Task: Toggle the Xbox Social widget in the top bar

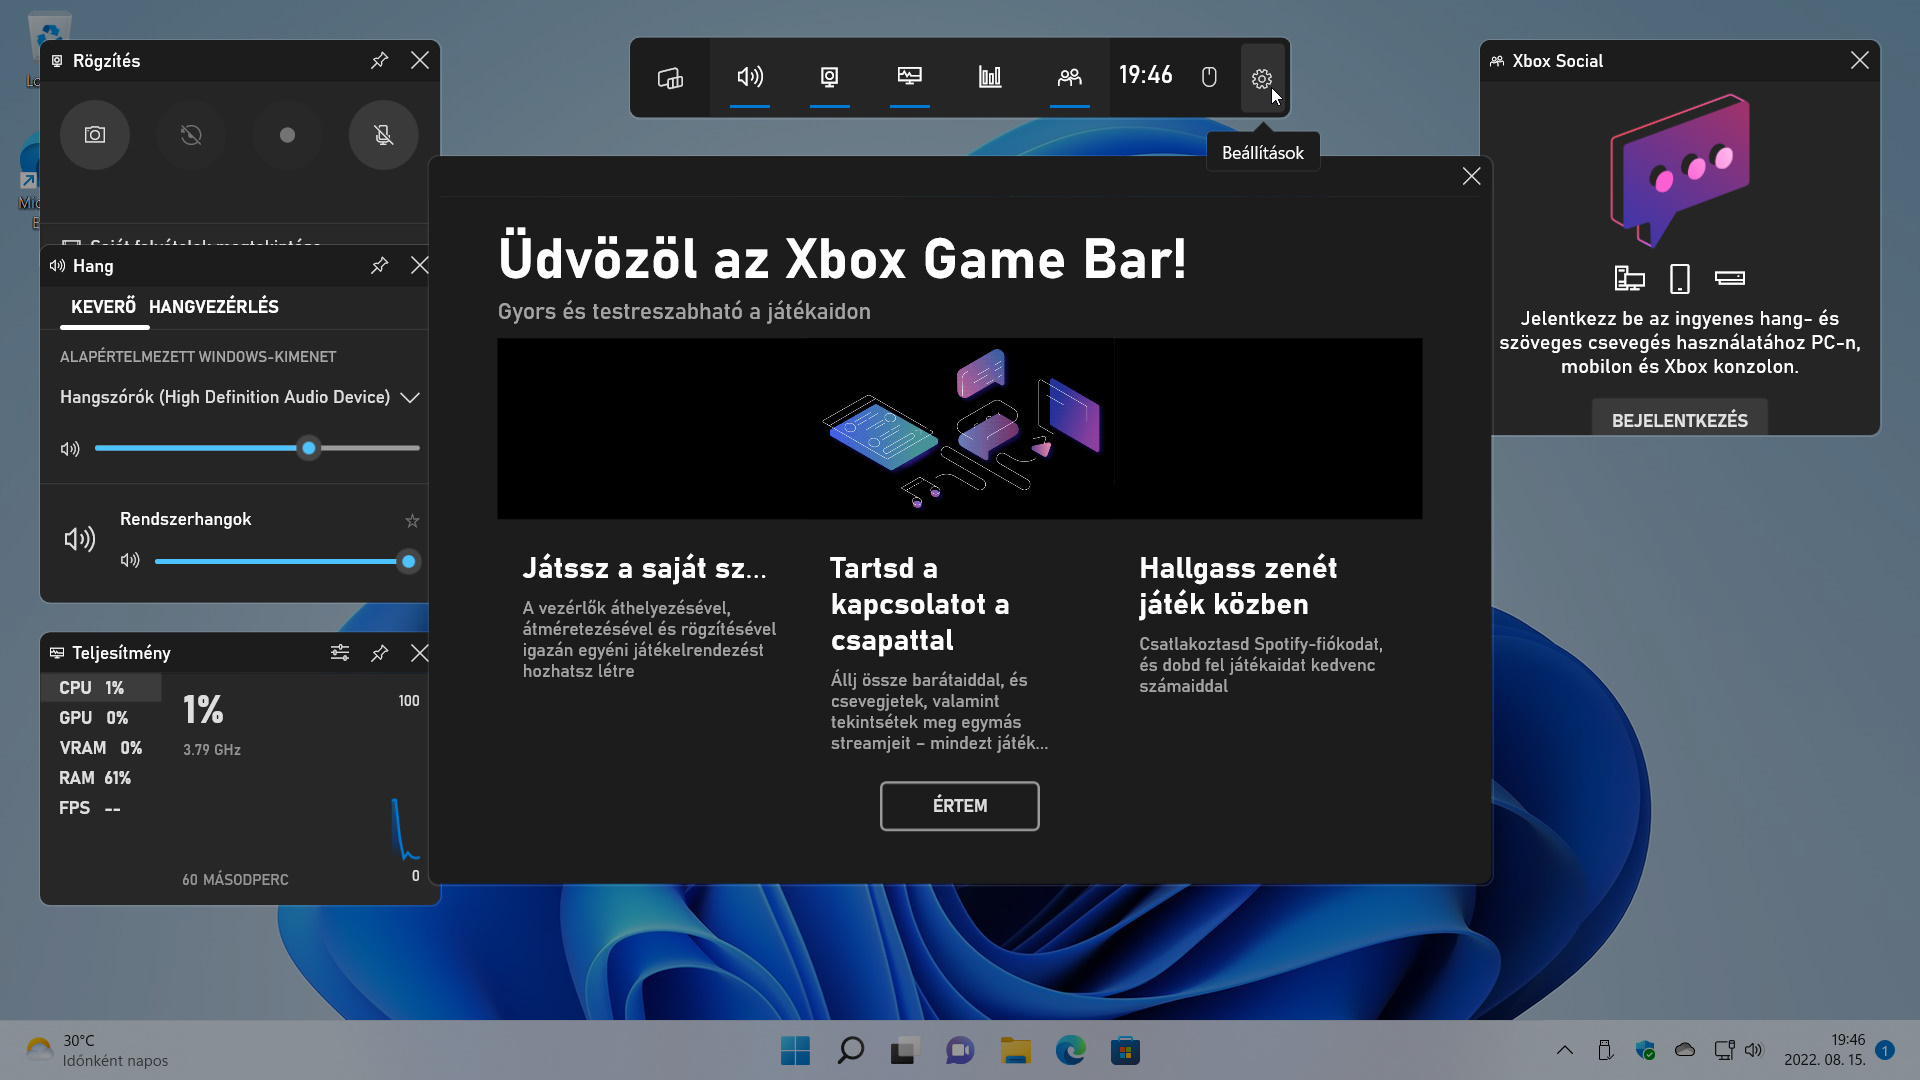Action: click(x=1070, y=78)
